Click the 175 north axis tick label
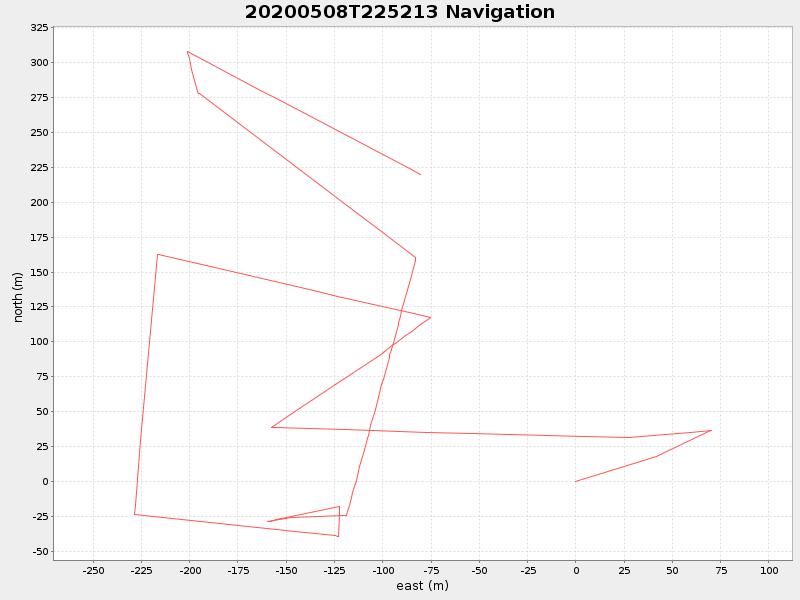Viewport: 800px width, 600px height. [39, 237]
